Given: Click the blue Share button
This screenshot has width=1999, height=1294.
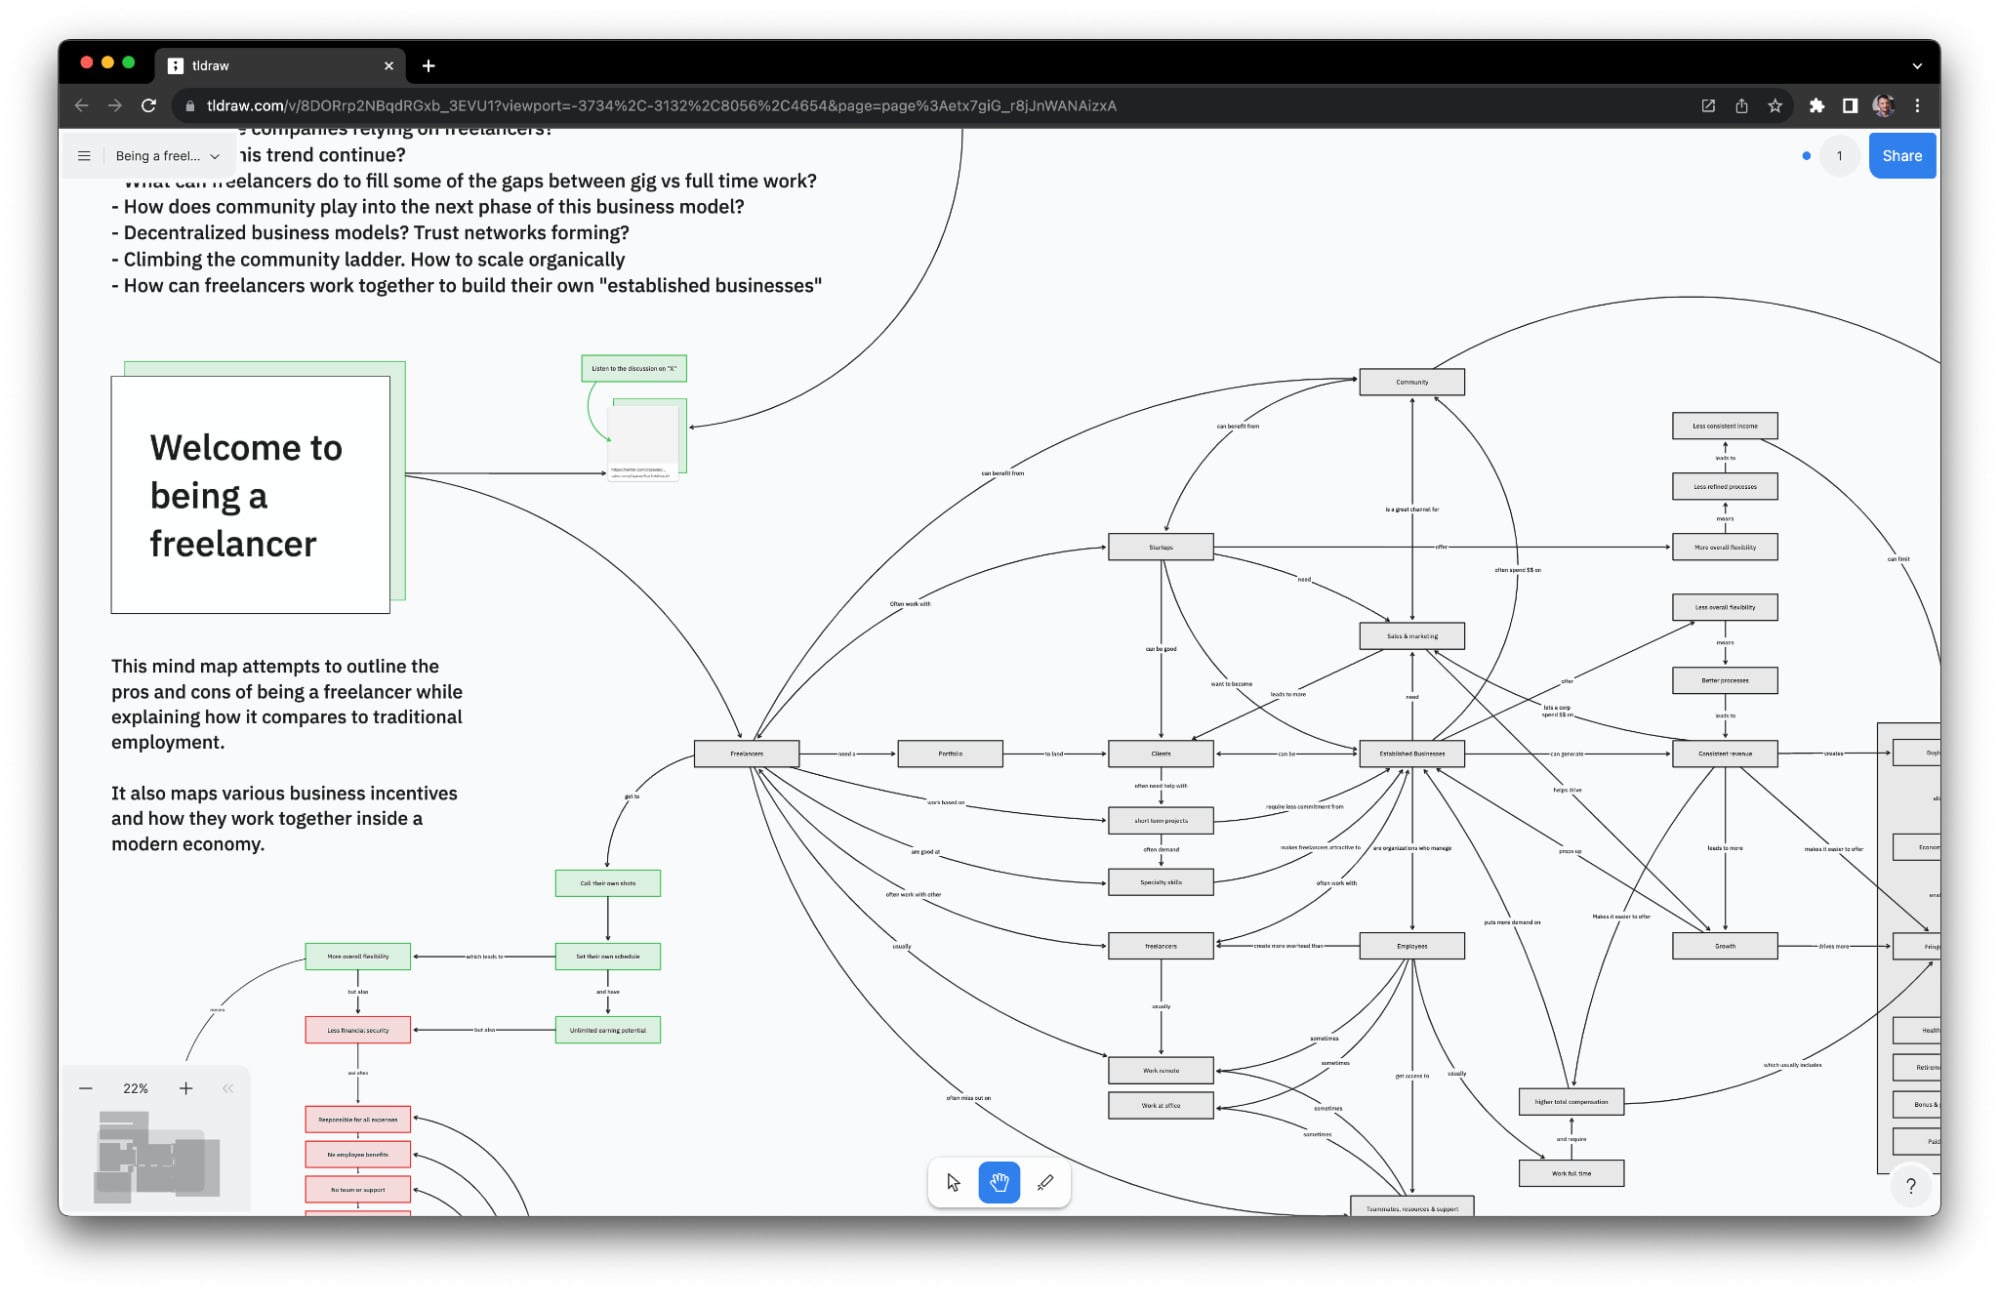Looking at the screenshot, I should [x=1901, y=156].
